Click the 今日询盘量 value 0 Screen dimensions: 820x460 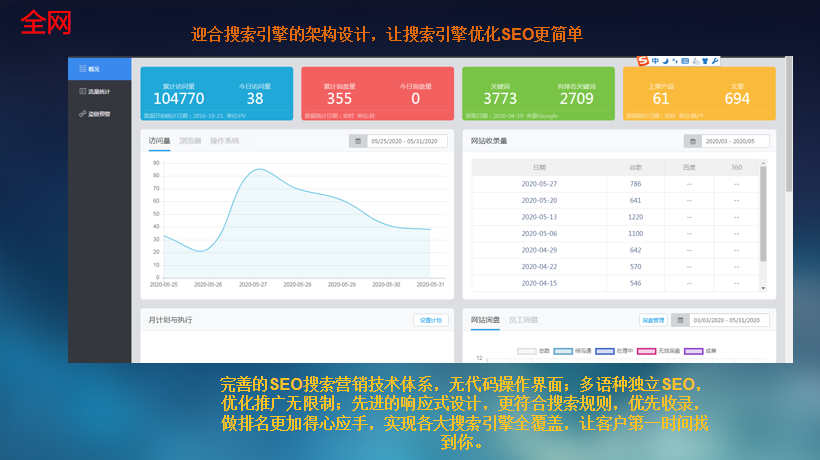tap(416, 99)
